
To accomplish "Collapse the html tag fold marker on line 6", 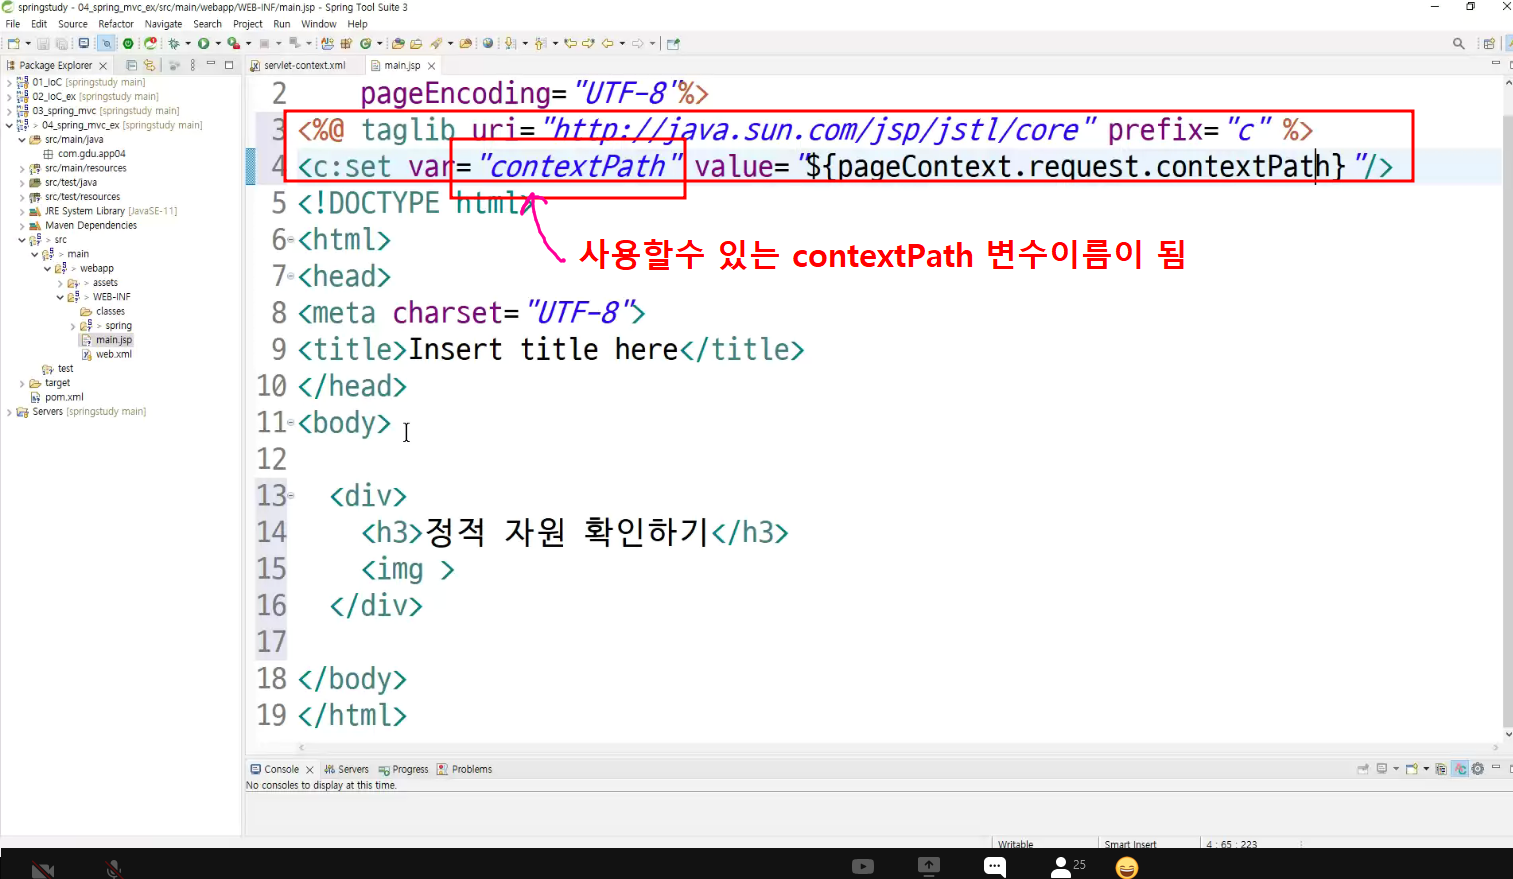I will pos(291,240).
